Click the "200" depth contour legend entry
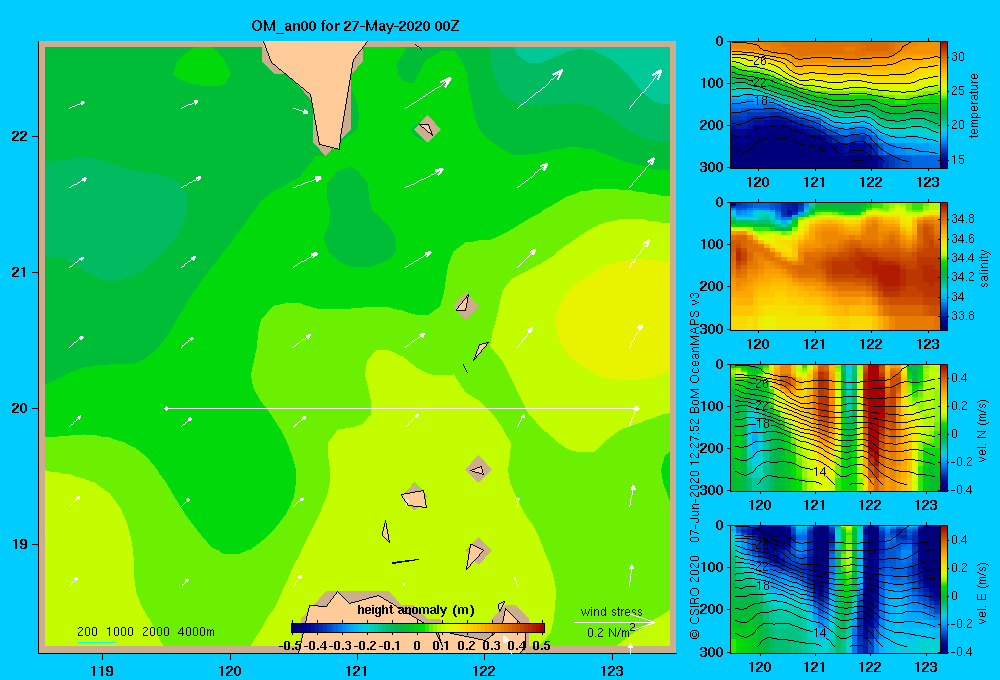Image resolution: width=1000 pixels, height=680 pixels. (x=87, y=632)
